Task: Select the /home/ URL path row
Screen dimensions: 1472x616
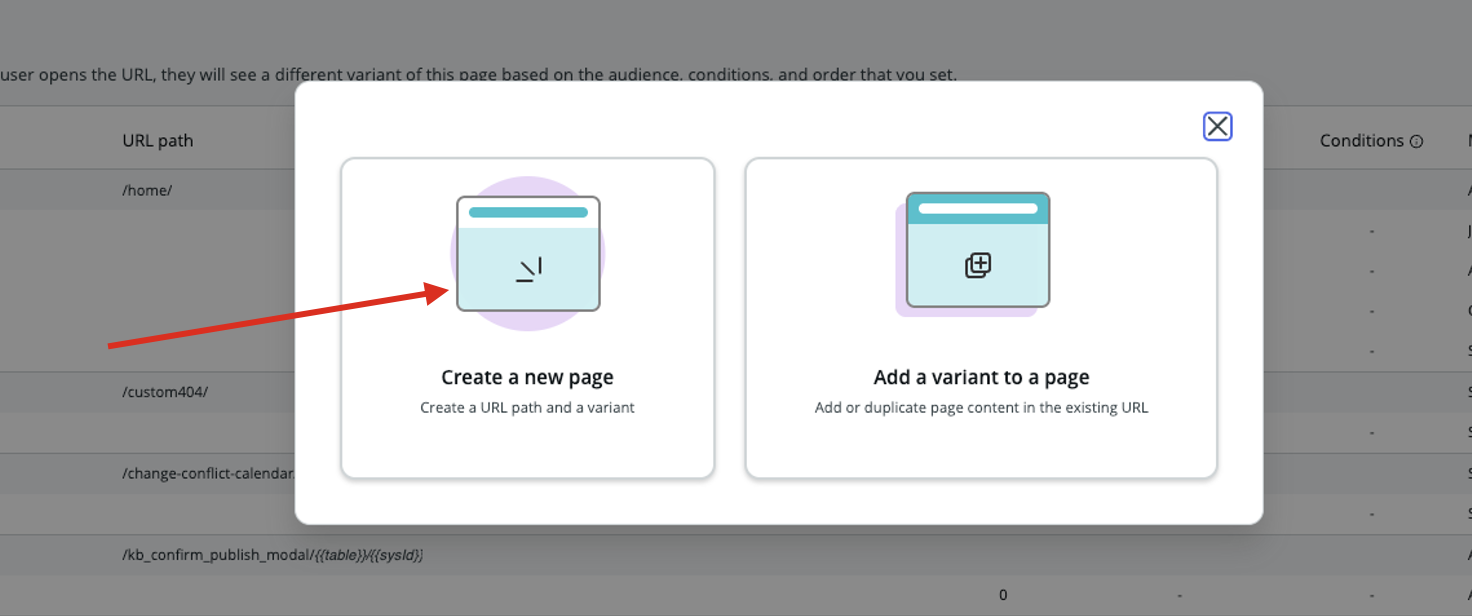Action: 147,190
